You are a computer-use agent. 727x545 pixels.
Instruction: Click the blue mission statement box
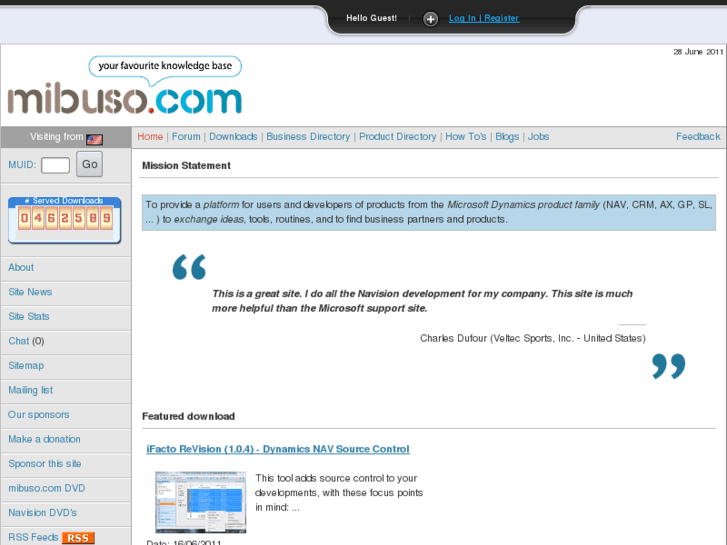click(x=429, y=212)
